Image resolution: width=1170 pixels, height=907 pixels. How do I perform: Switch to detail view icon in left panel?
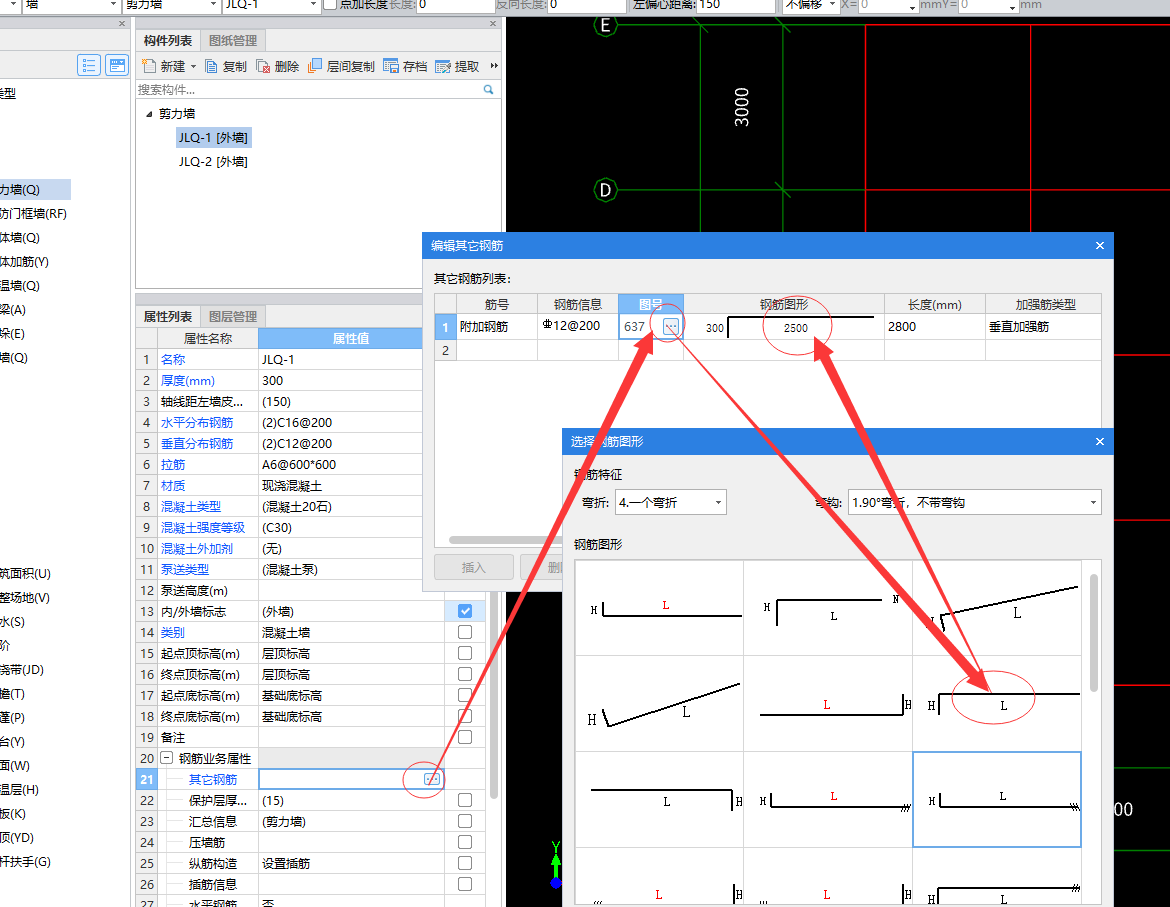click(117, 66)
